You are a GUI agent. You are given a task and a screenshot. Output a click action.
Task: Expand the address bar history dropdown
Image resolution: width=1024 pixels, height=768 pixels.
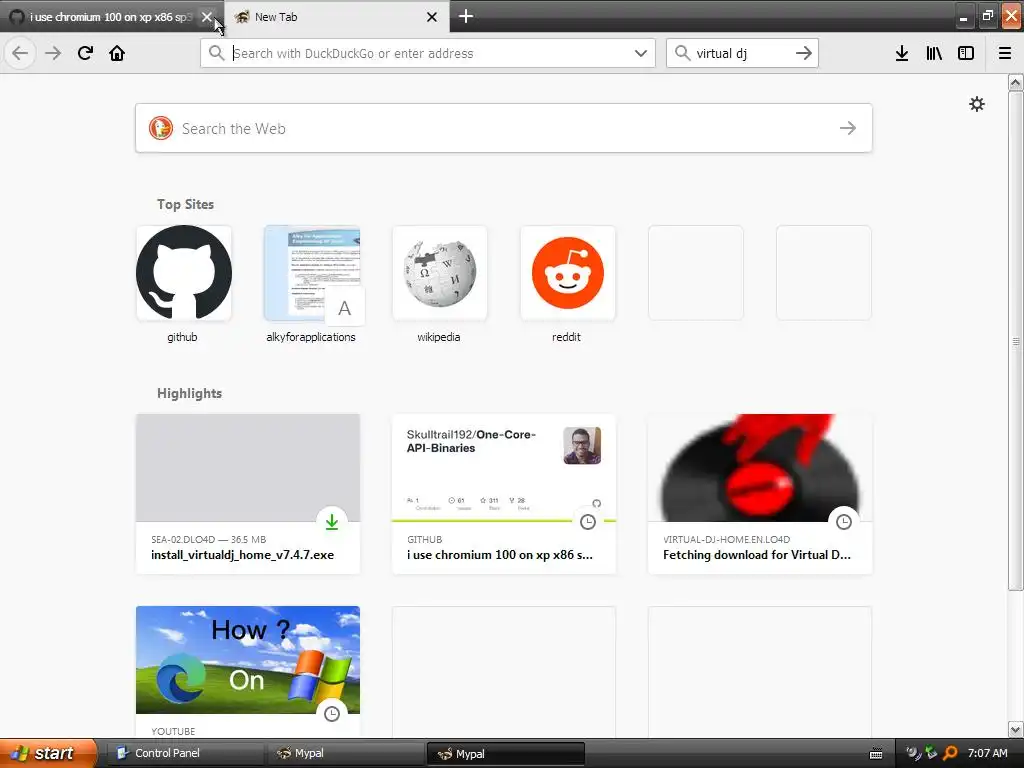click(641, 53)
